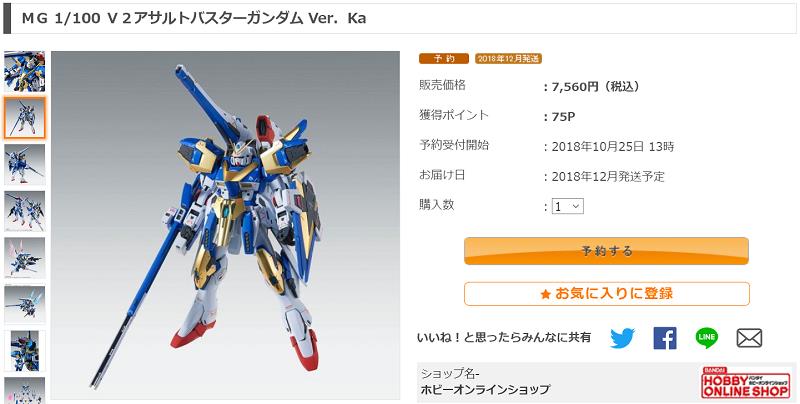Click the Bandai Hobby Online Shop logo
Screen dimensions: 800x404
pos(745,383)
